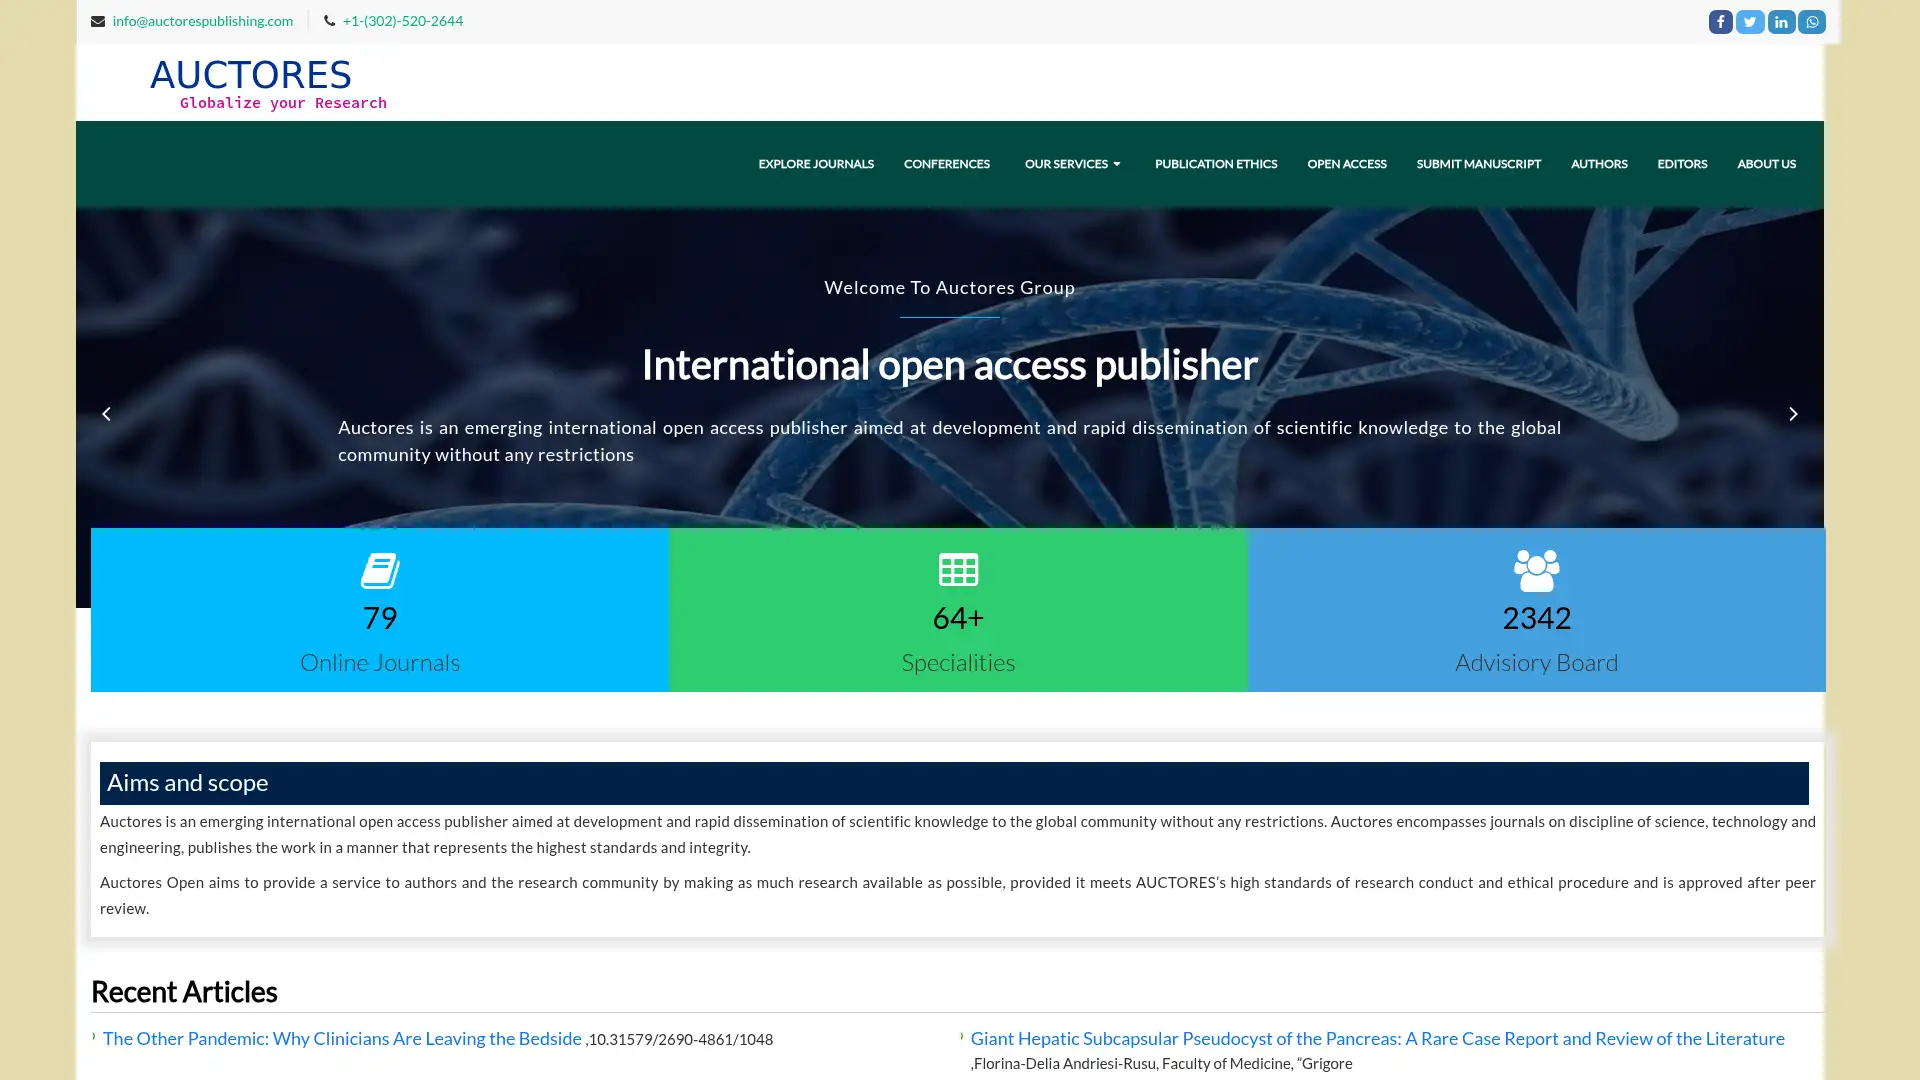1920x1080 pixels.
Task: Open the Facebook social icon
Action: (1720, 21)
